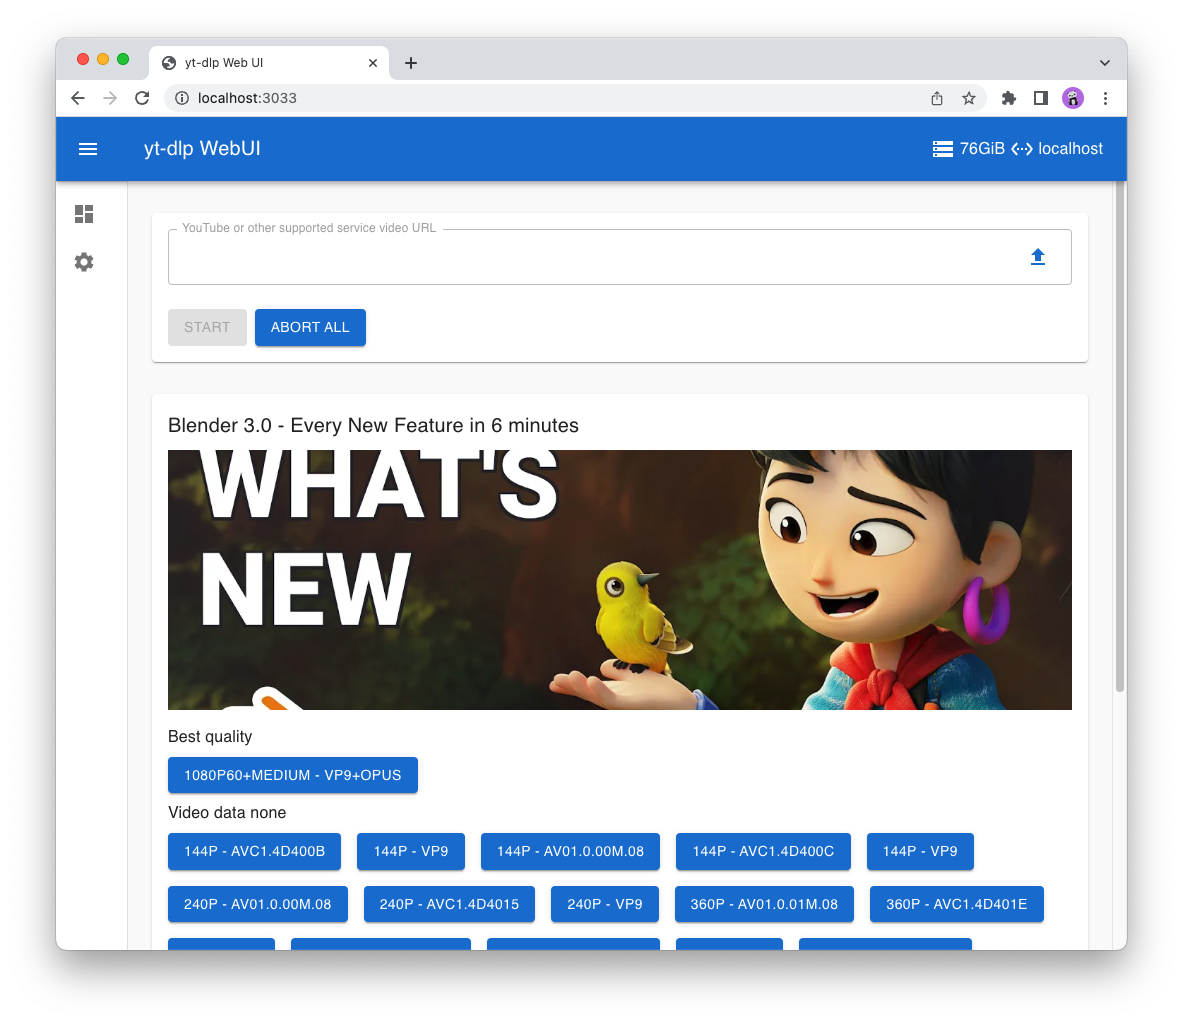Click the ABORT ALL button
The height and width of the screenshot is (1024, 1183).
click(310, 327)
